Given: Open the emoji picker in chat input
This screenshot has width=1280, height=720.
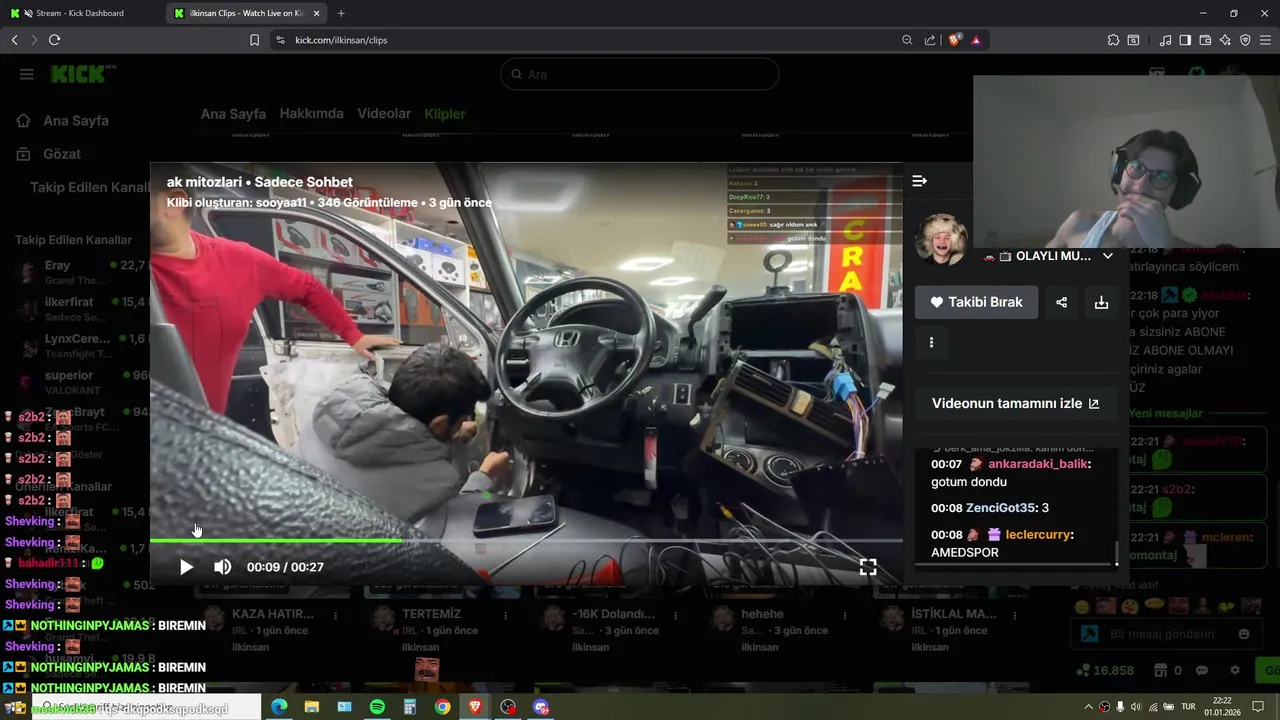Looking at the screenshot, I should [x=1244, y=634].
